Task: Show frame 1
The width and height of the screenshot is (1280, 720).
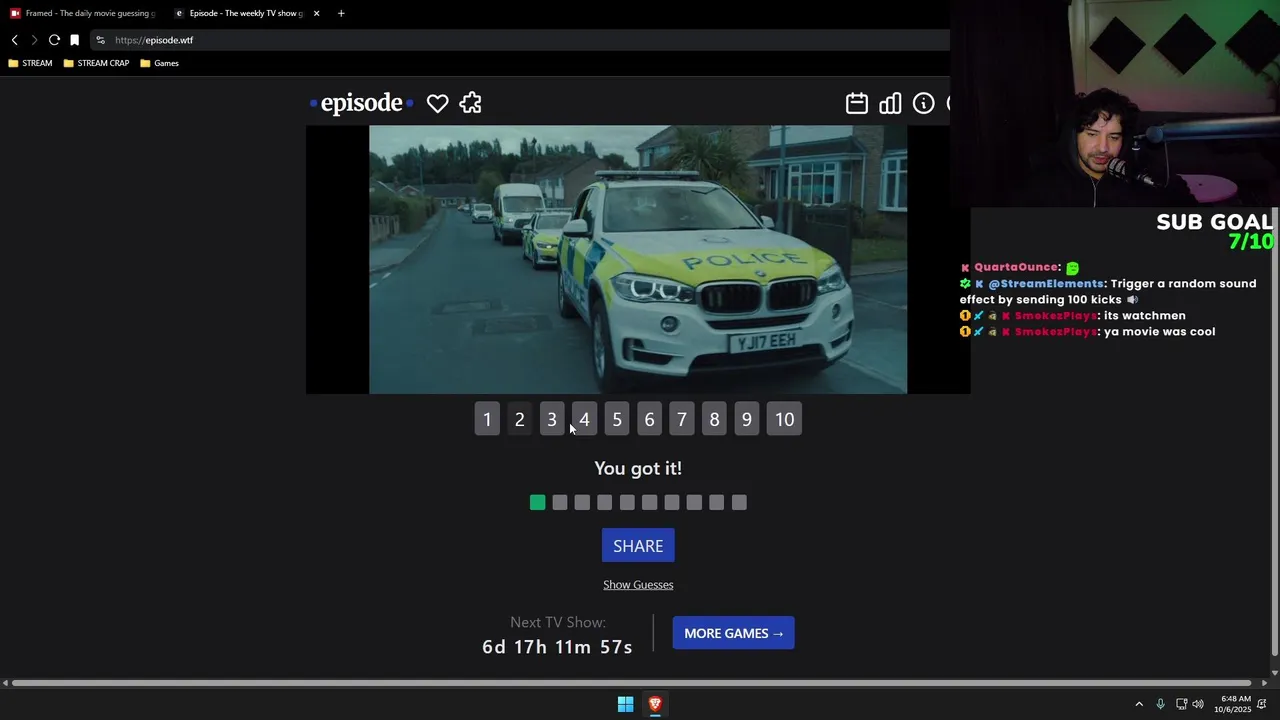Action: pyautogui.click(x=487, y=420)
